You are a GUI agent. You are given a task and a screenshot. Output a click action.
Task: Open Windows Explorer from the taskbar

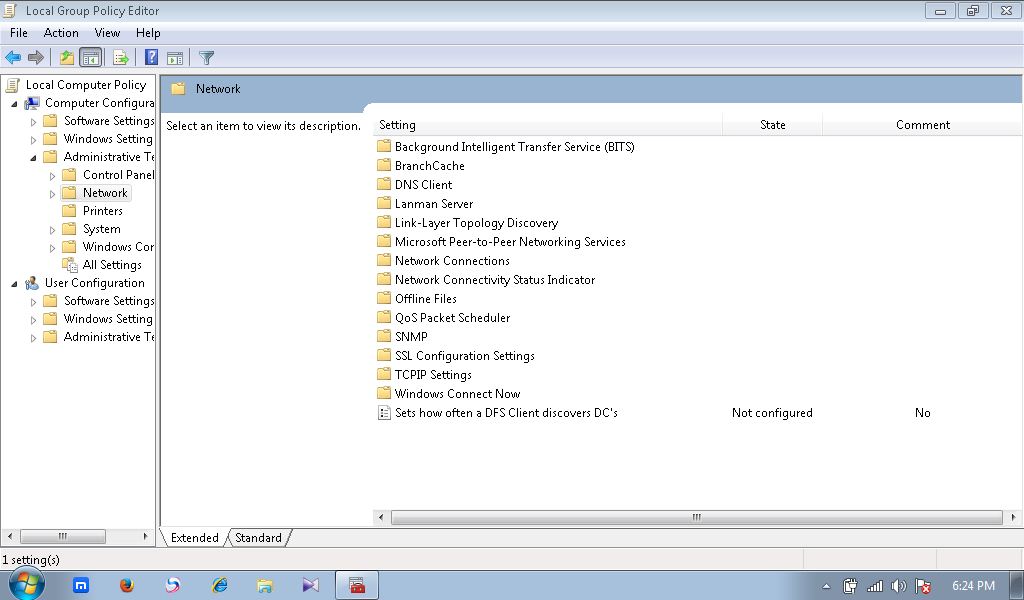(264, 585)
